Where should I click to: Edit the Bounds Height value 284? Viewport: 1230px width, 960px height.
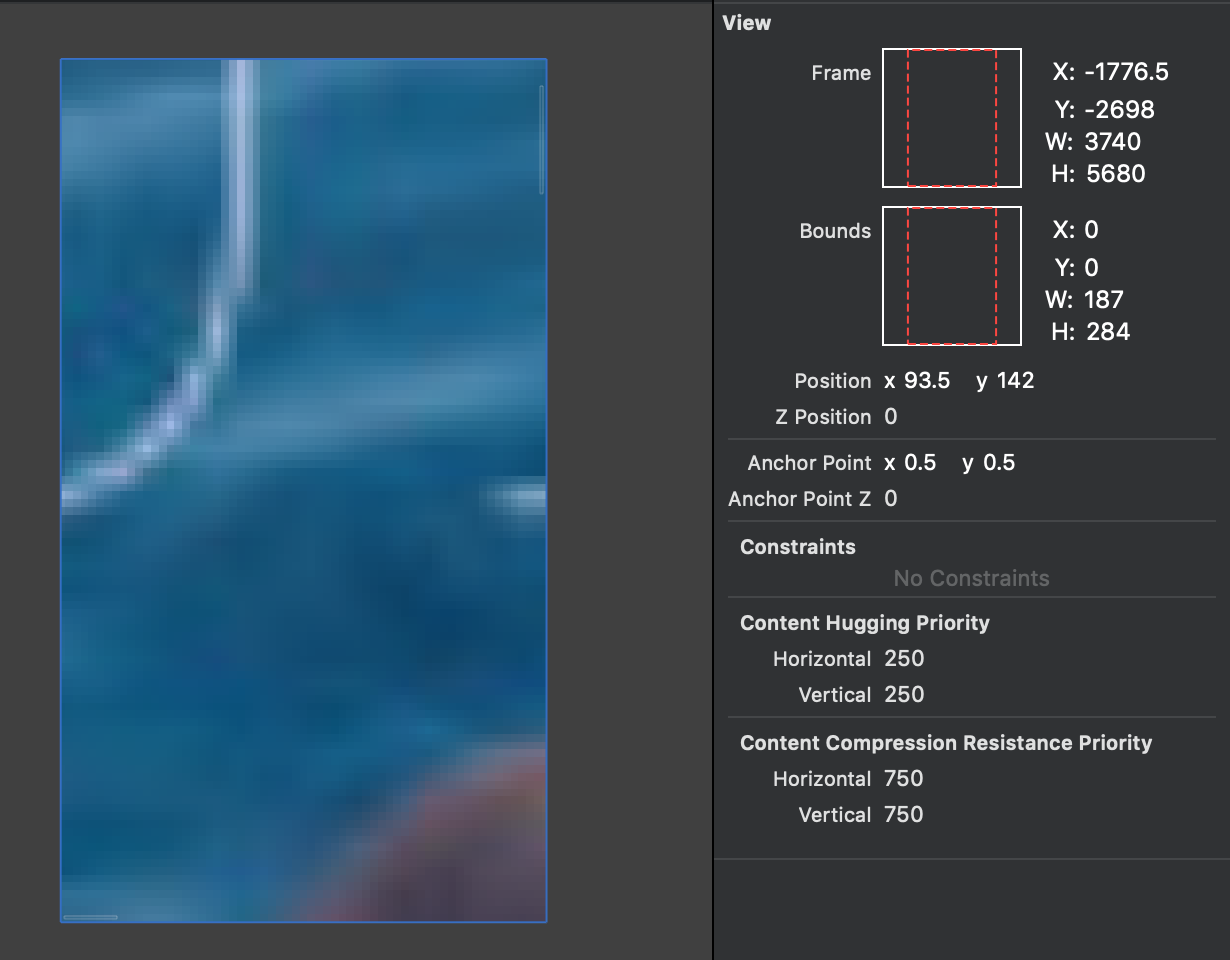(1107, 331)
